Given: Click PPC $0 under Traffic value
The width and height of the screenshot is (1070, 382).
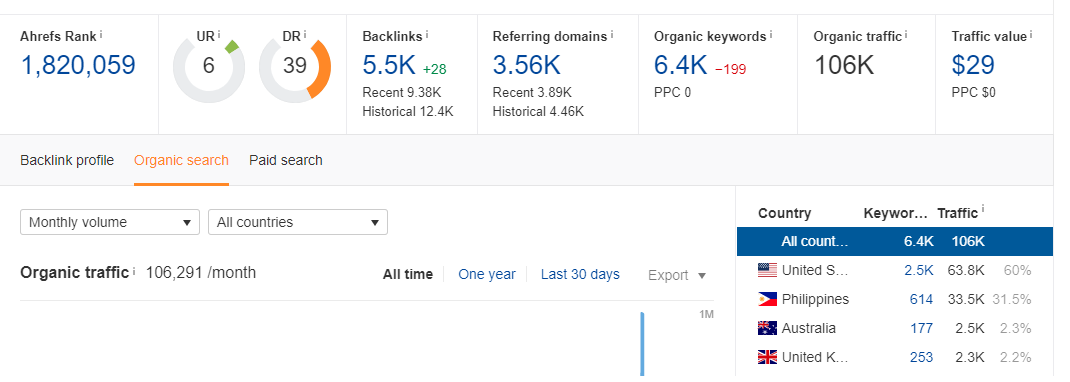Looking at the screenshot, I should pyautogui.click(x=973, y=92).
